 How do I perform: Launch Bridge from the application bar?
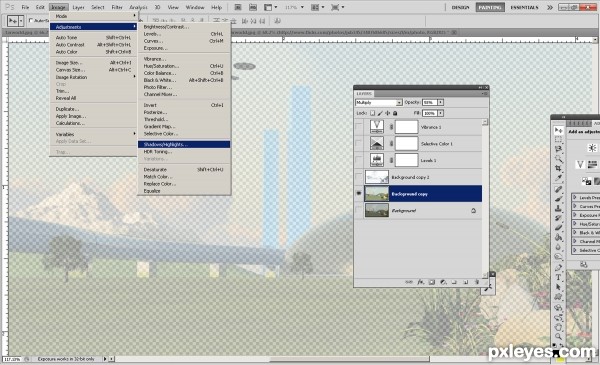pos(238,7)
